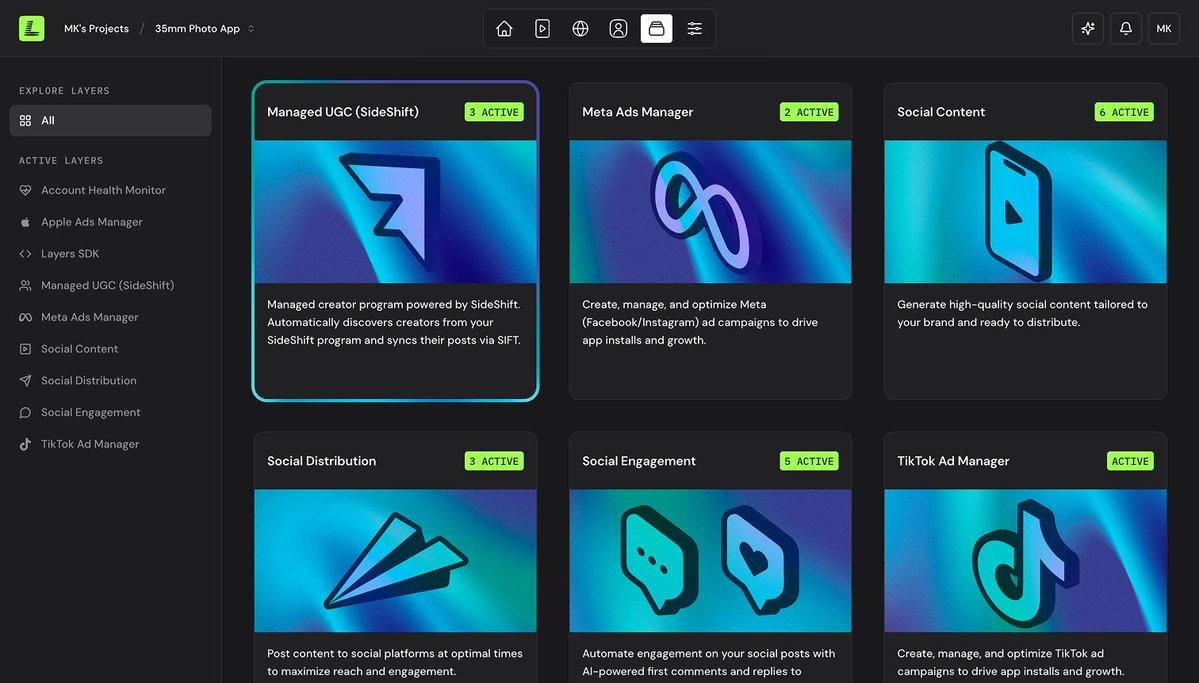The height and width of the screenshot is (683, 1199).
Task: Open the MK account avatar button
Action: point(1164,28)
